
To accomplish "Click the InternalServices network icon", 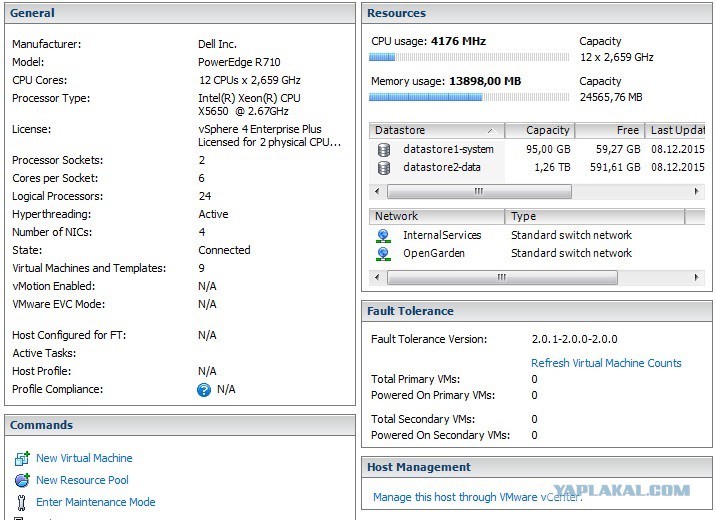I will point(383,236).
